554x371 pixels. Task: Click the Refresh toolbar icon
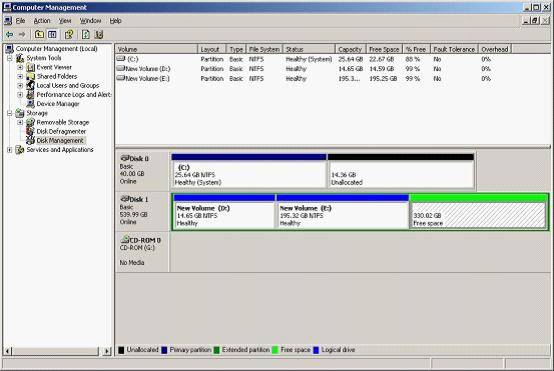[x=86, y=34]
